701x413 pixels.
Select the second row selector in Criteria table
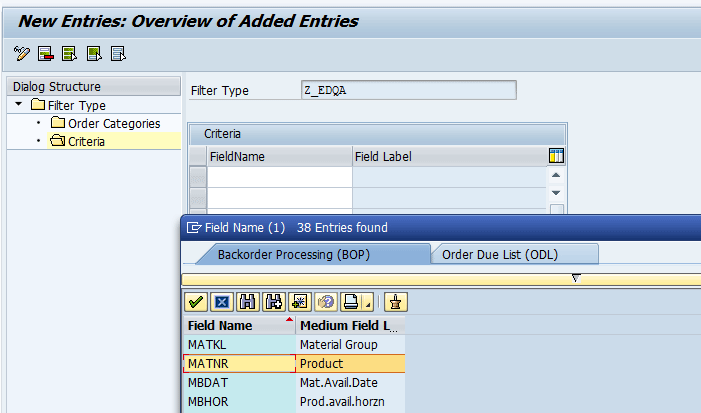pyautogui.click(x=198, y=198)
